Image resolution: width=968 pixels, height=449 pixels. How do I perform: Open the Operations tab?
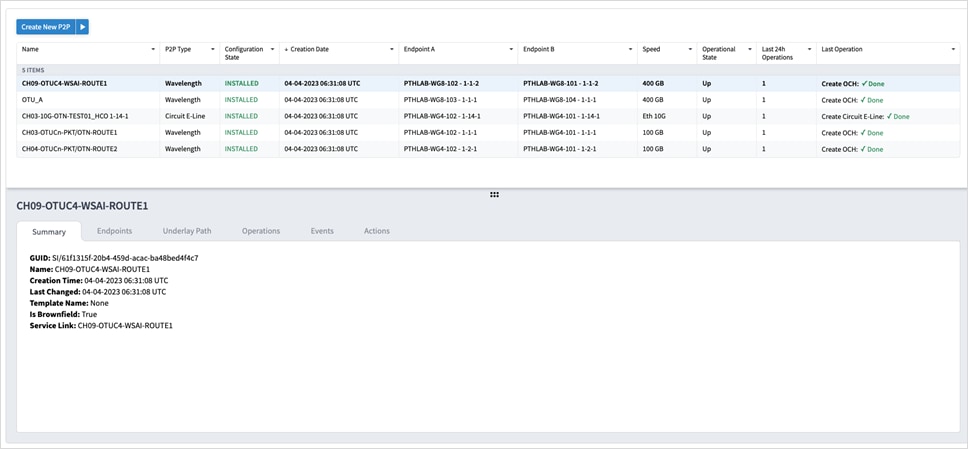tap(261, 231)
